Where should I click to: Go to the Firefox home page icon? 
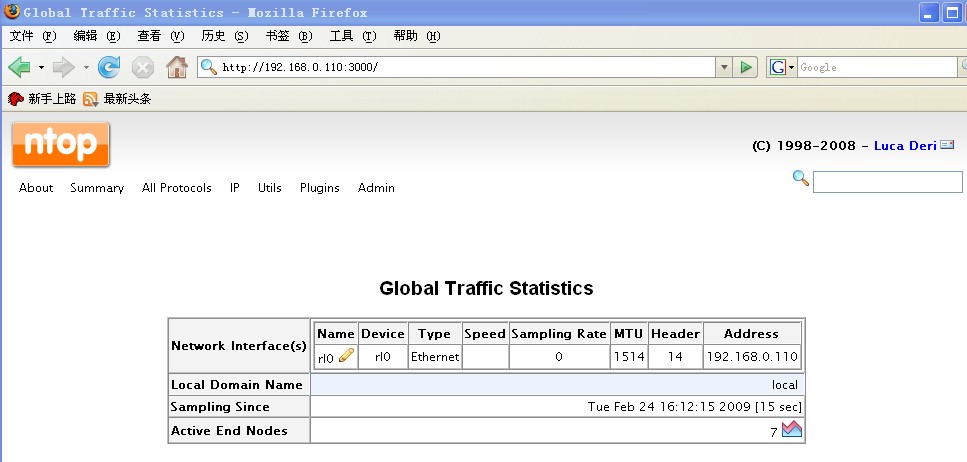pos(177,67)
